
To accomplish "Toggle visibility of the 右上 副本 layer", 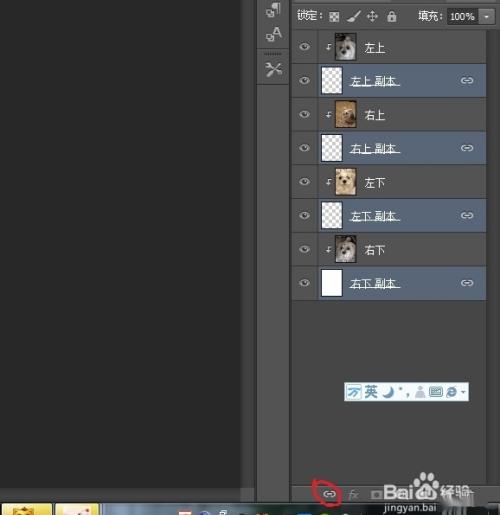I will point(304,148).
